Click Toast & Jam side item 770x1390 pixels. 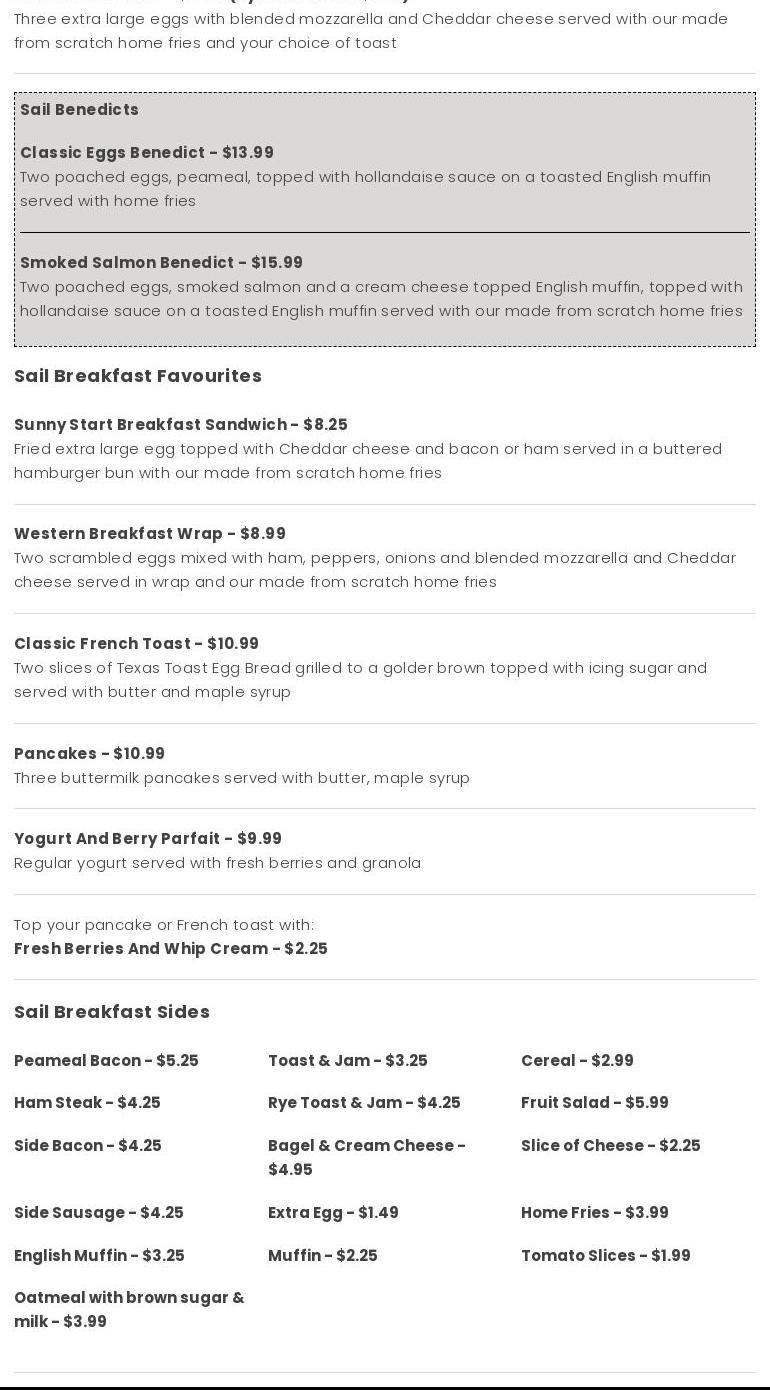(x=347, y=1061)
